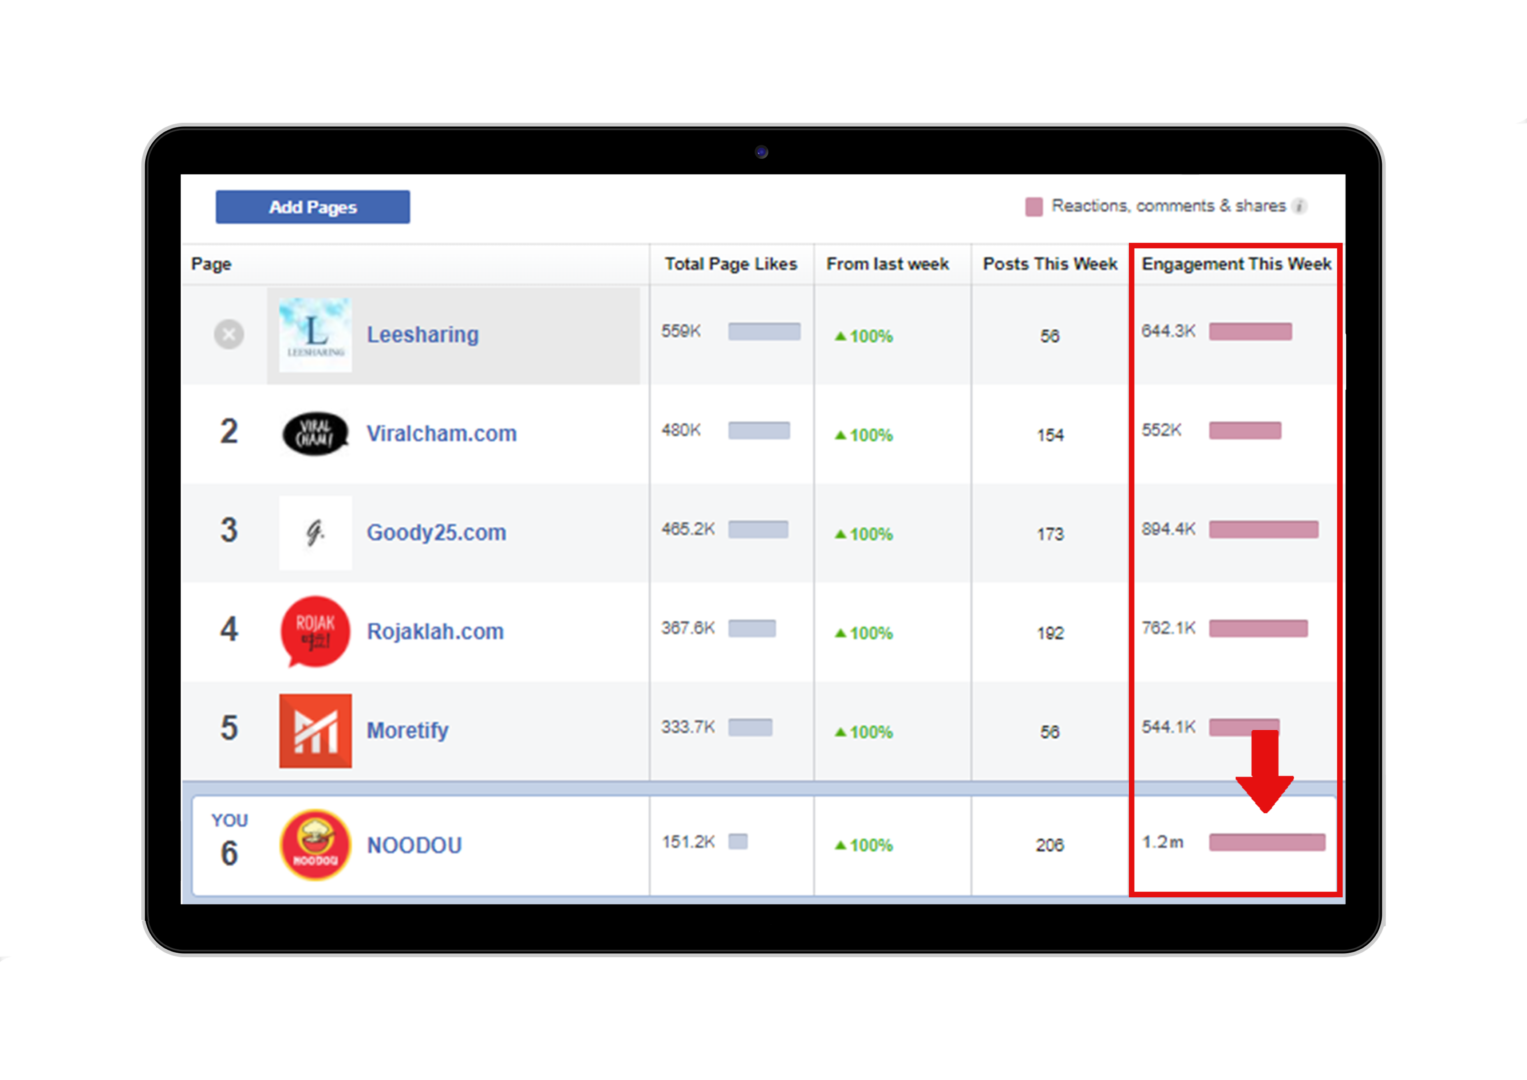This screenshot has width=1527, height=1080.
Task: Click the Total Page Likes column header
Action: tap(730, 264)
